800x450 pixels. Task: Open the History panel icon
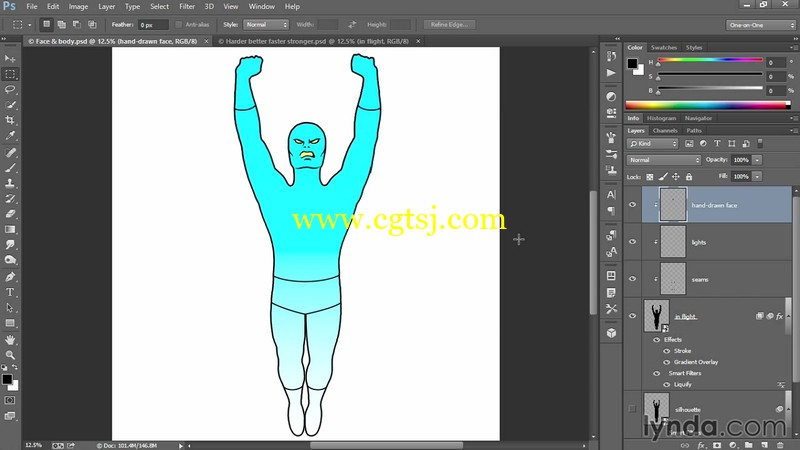(611, 56)
